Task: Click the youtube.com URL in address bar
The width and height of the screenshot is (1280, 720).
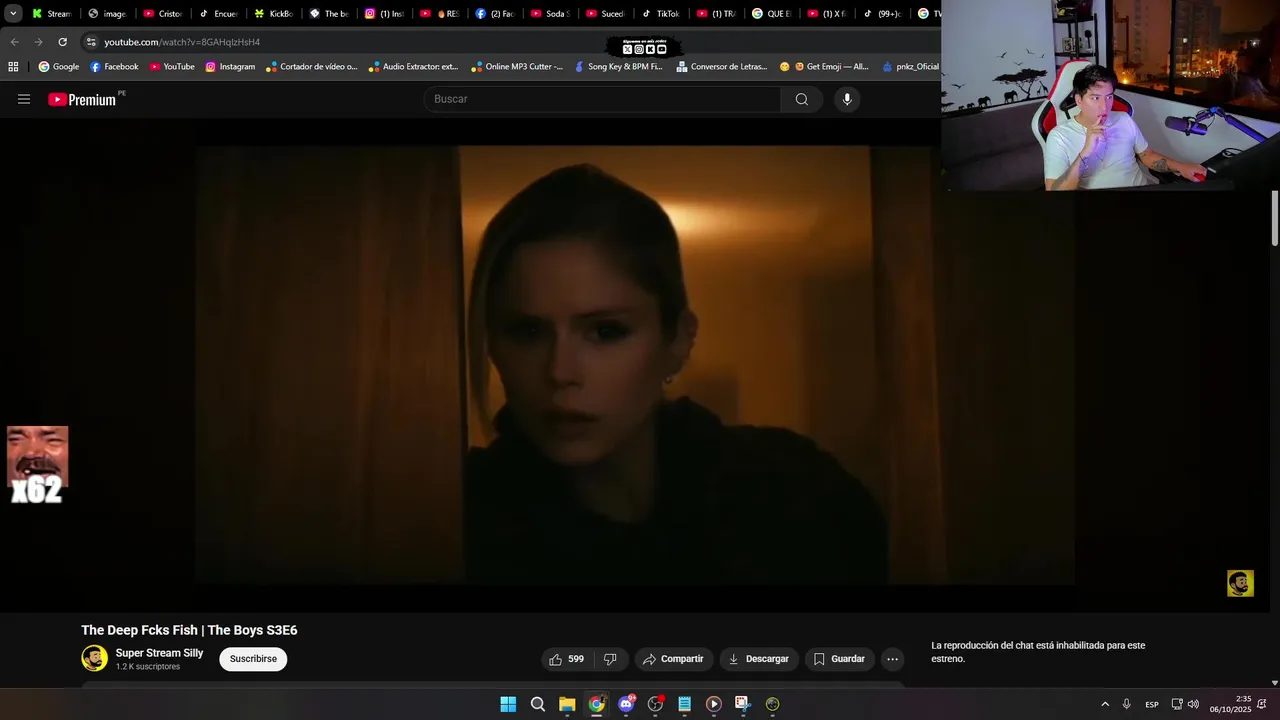Action: pos(182,42)
